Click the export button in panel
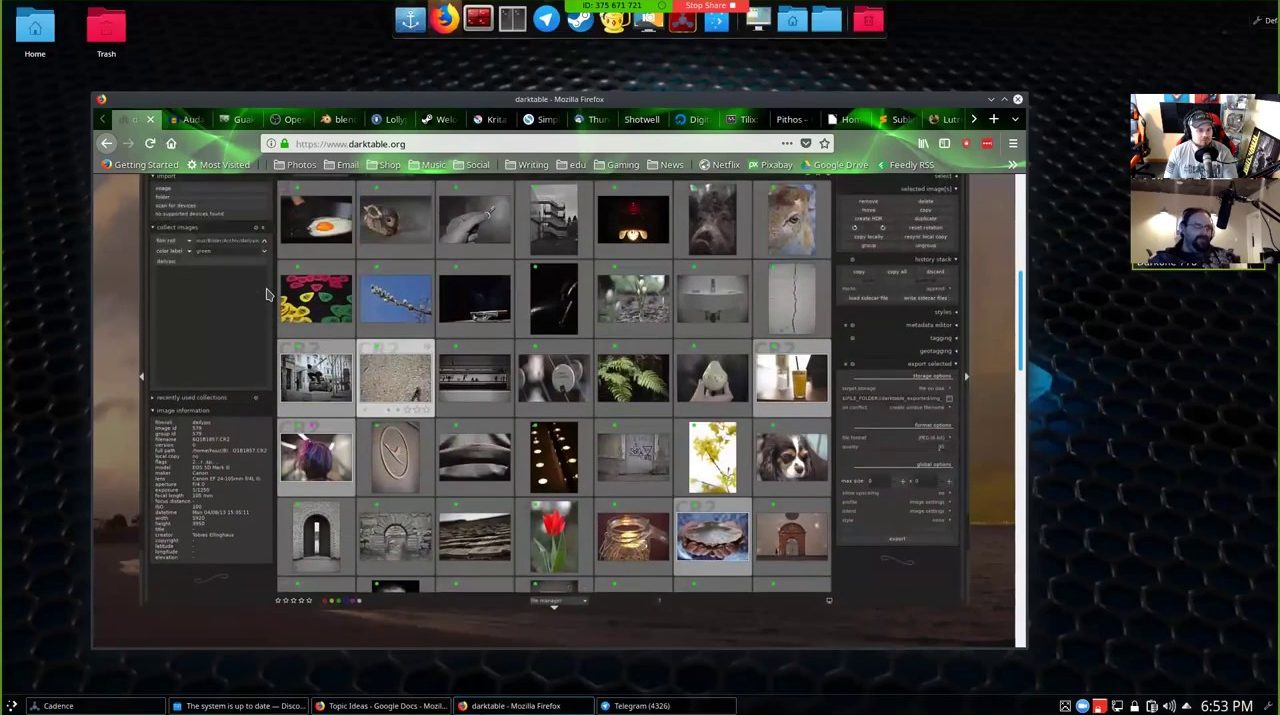 [x=897, y=539]
